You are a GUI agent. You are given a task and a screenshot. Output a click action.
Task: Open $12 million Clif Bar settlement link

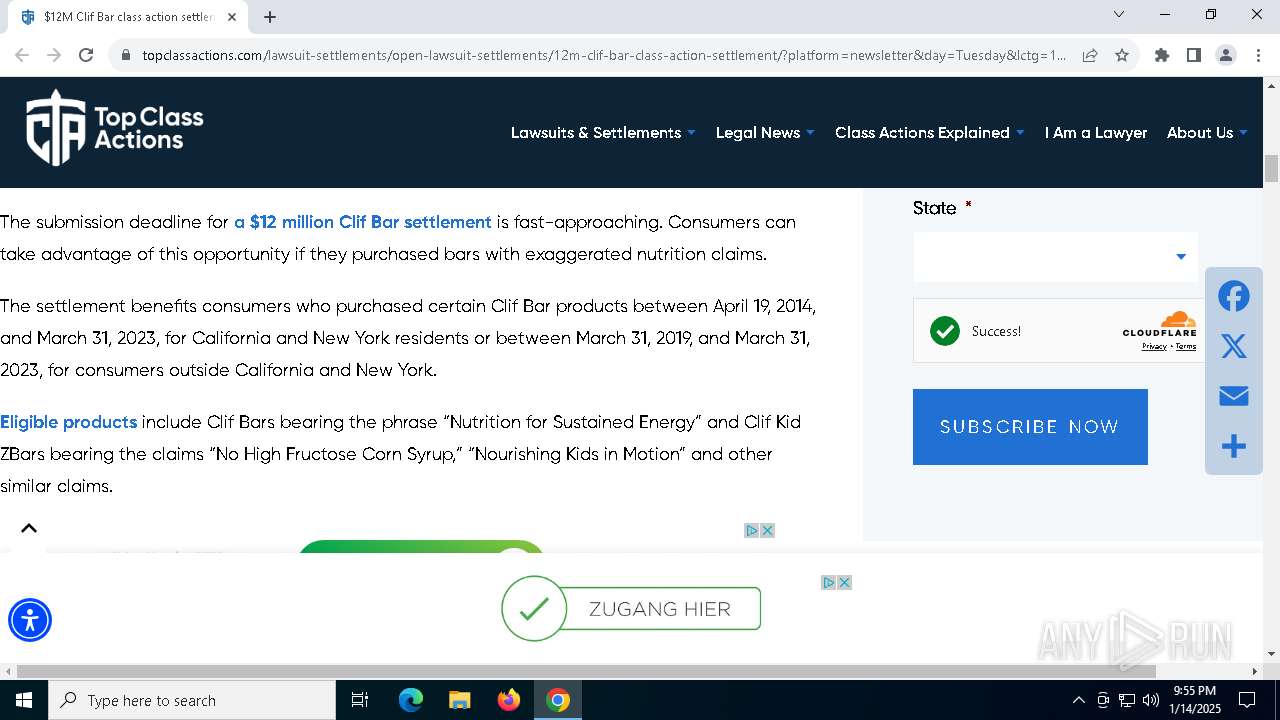click(x=363, y=222)
